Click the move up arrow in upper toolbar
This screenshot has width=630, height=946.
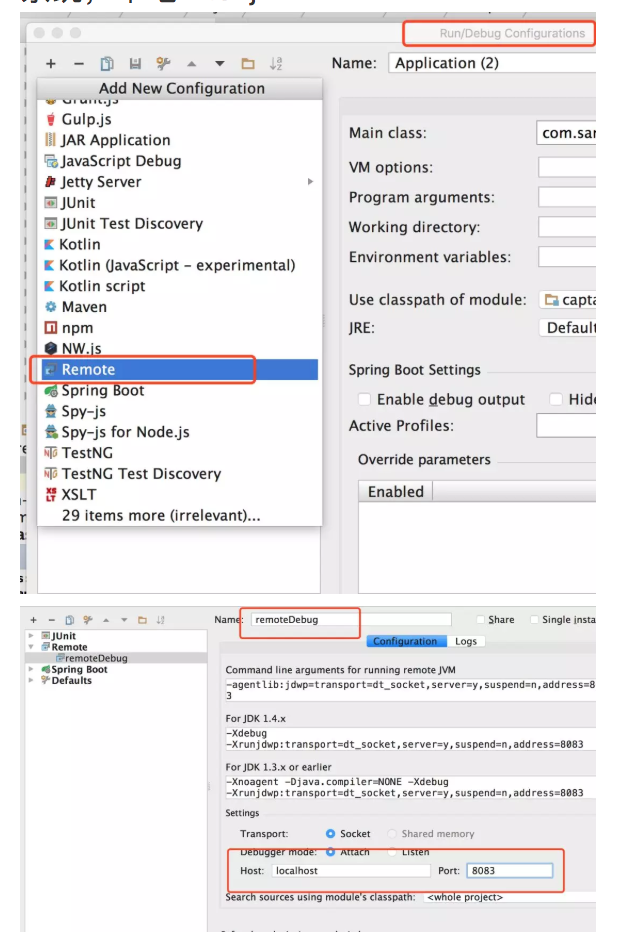click(x=191, y=63)
